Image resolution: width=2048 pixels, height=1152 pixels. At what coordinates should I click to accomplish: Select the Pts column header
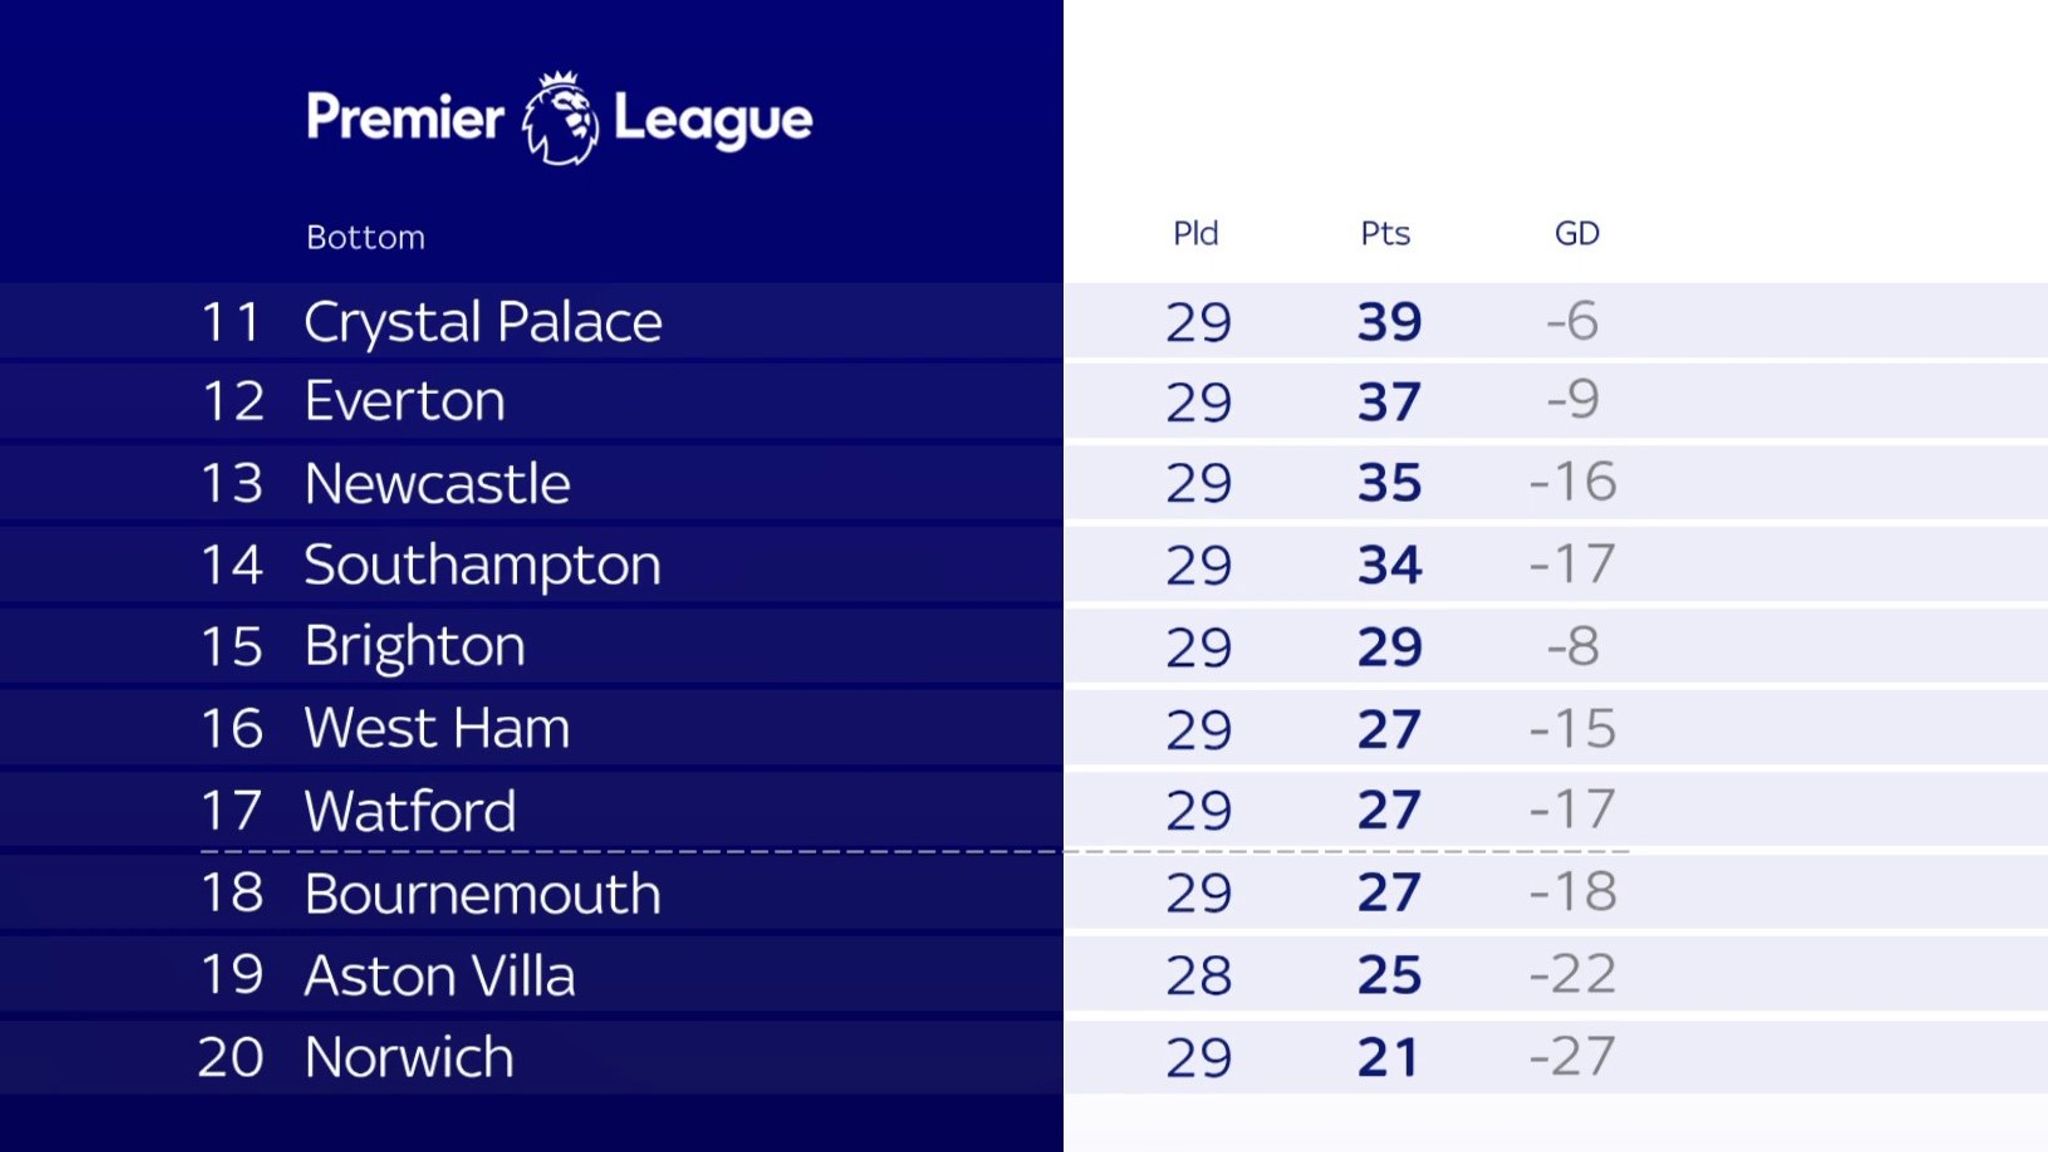(x=1385, y=234)
